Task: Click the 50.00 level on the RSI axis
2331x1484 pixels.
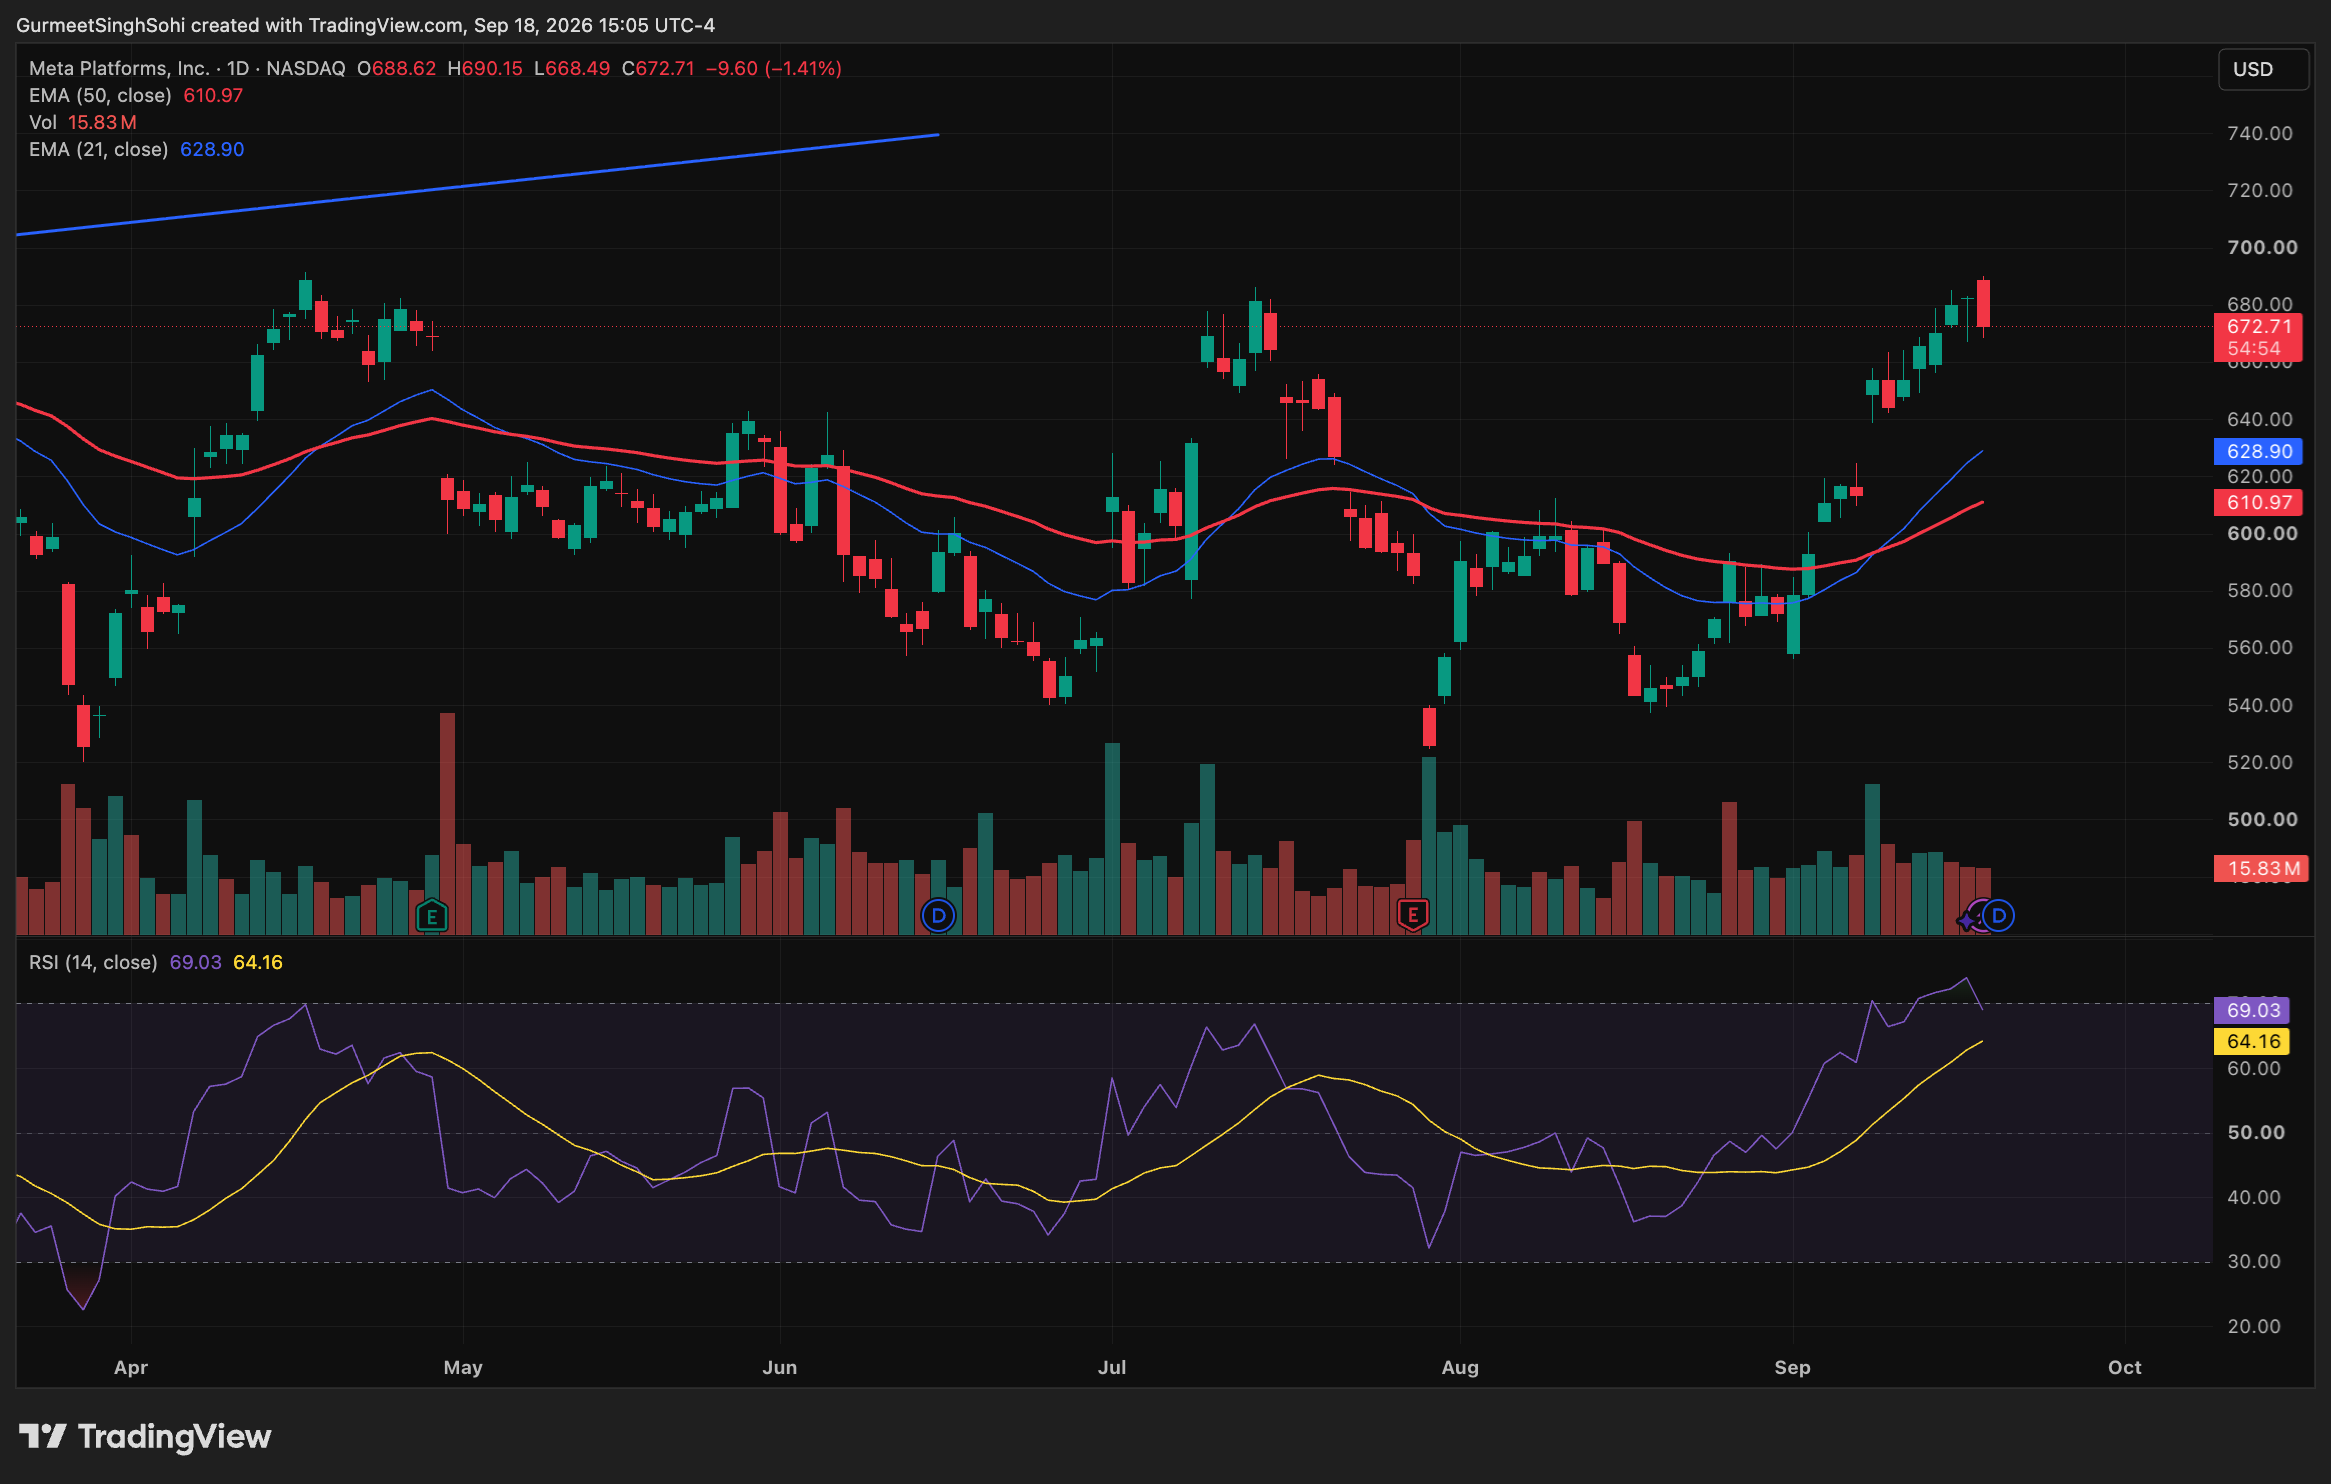Action: (2256, 1132)
